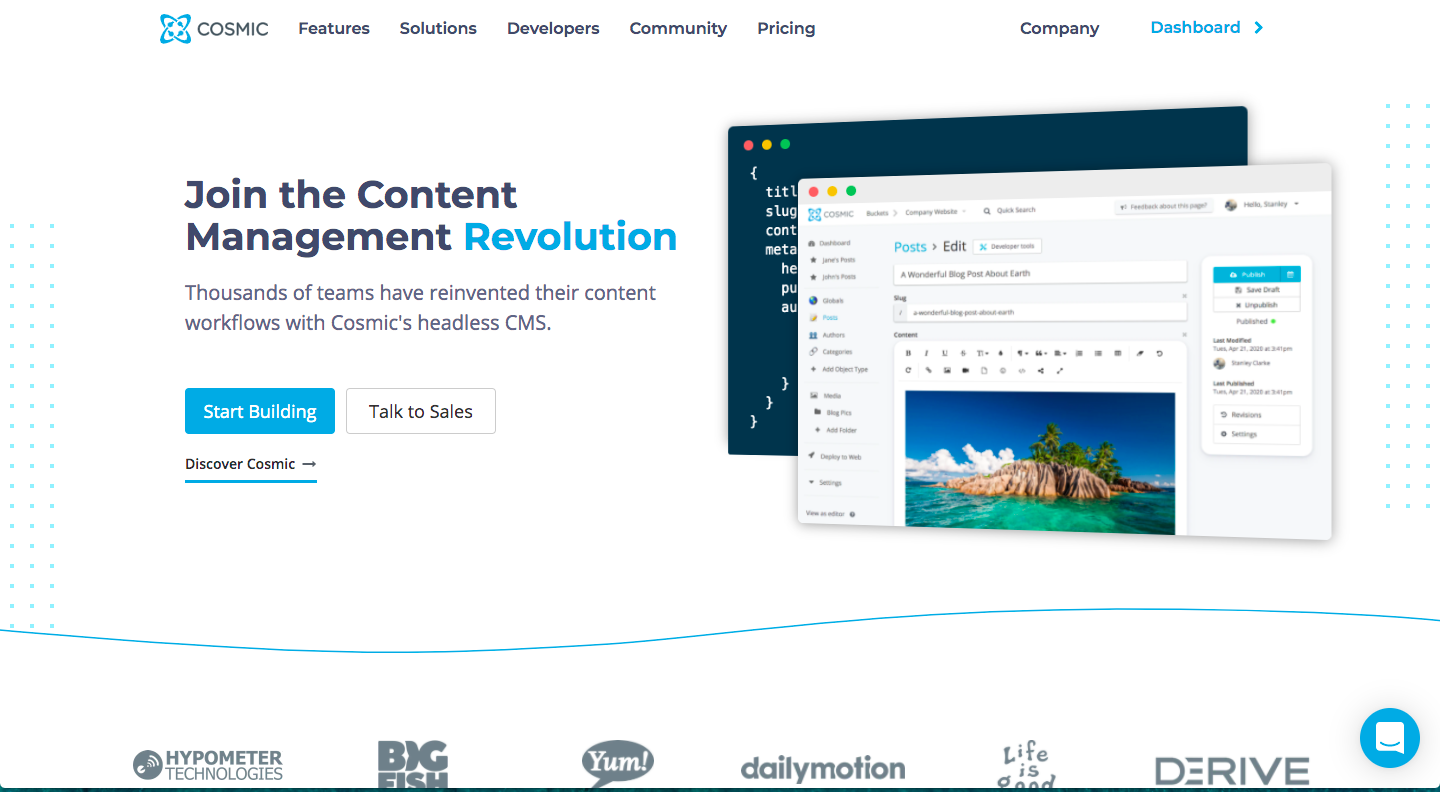Expand the Company Website bucket dropdown
Image resolution: width=1440 pixels, height=792 pixels.
(935, 212)
